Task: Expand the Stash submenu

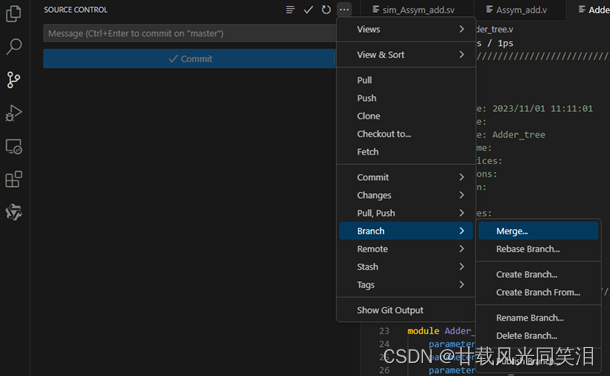Action: tap(406, 267)
